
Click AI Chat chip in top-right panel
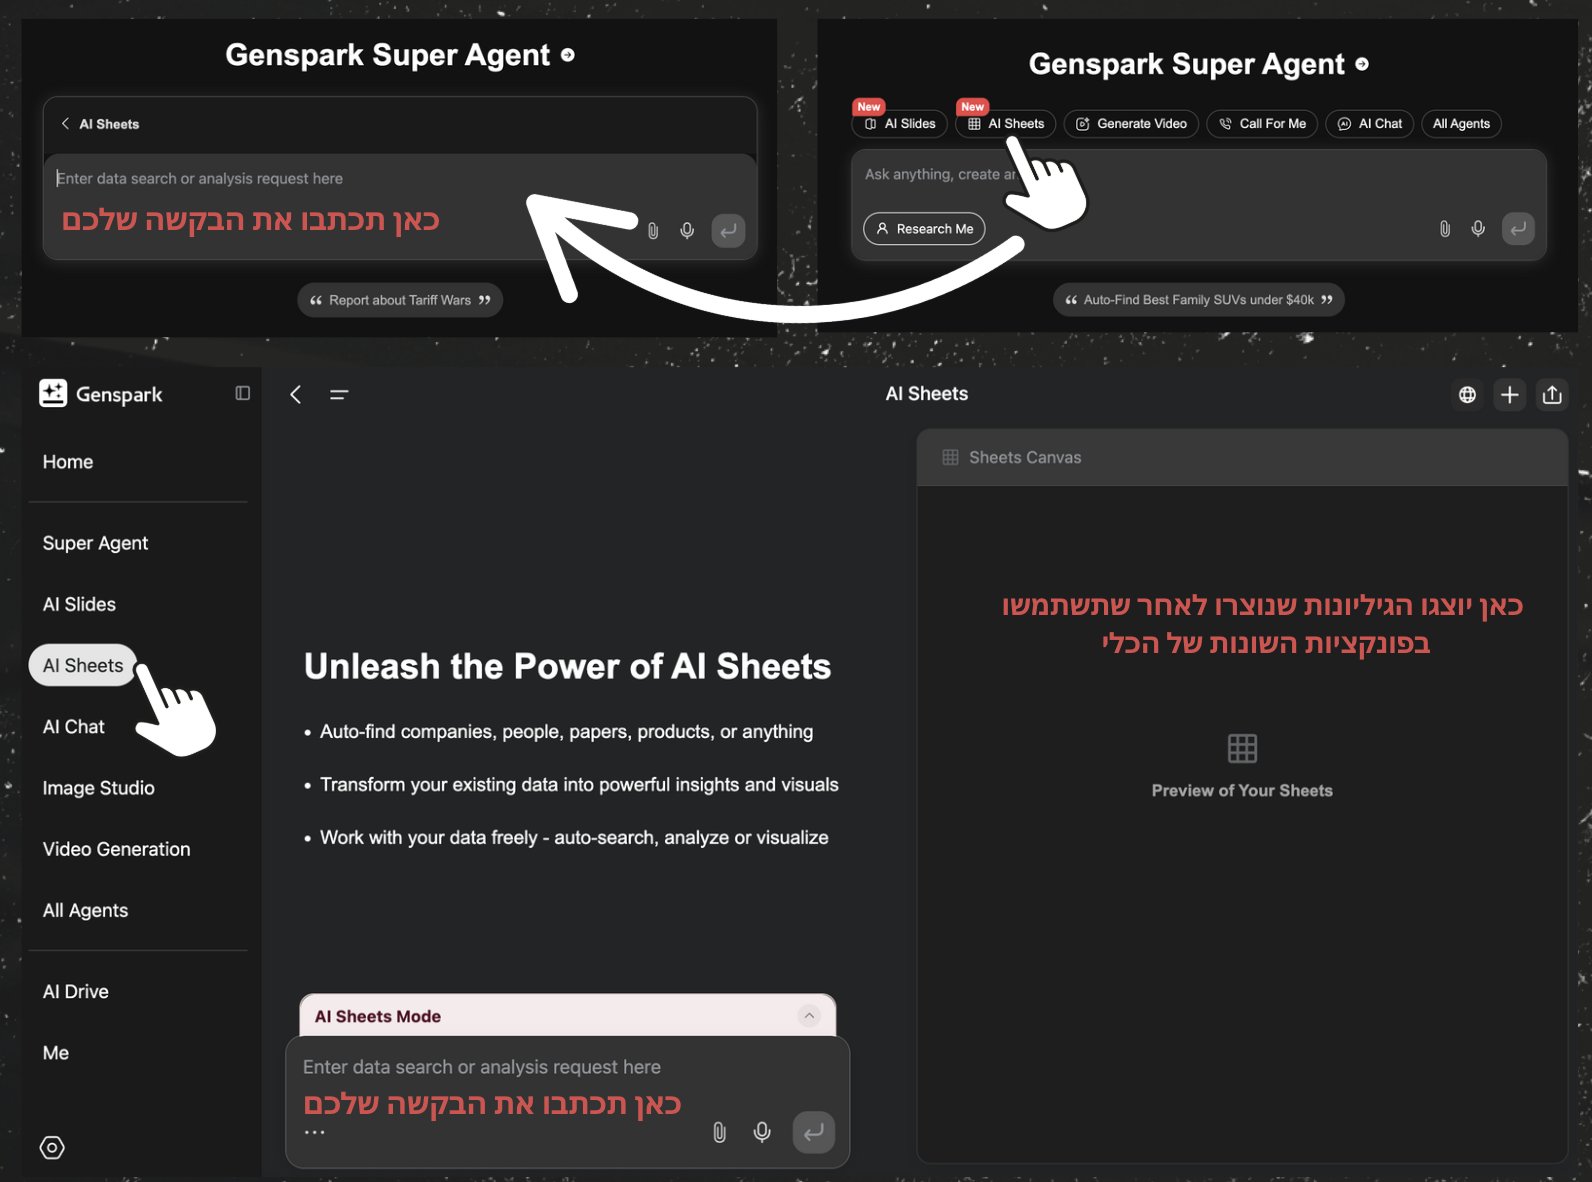coord(1370,124)
